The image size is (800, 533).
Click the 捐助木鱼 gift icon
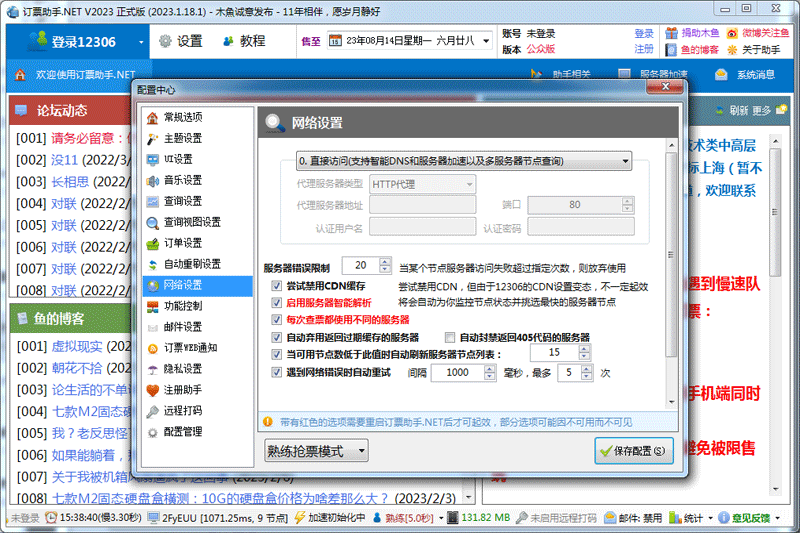[671, 33]
